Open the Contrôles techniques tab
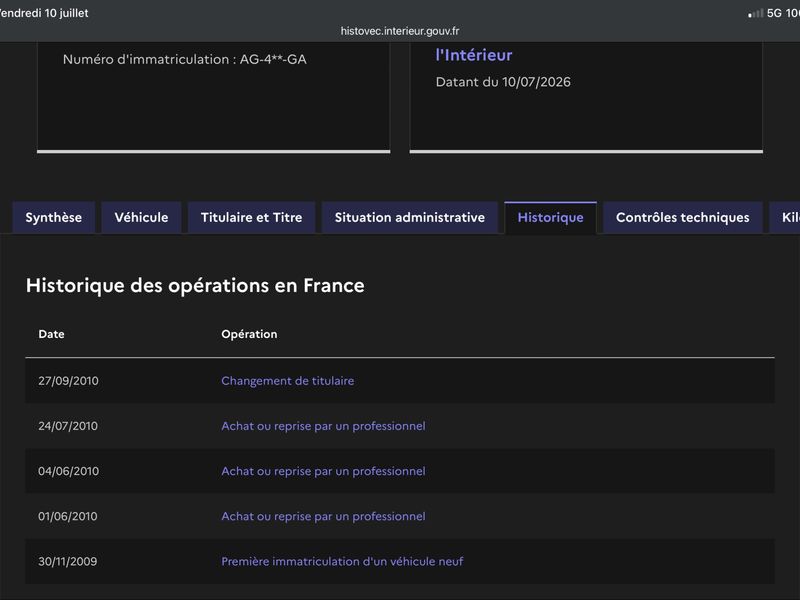The height and width of the screenshot is (600, 800). (683, 217)
